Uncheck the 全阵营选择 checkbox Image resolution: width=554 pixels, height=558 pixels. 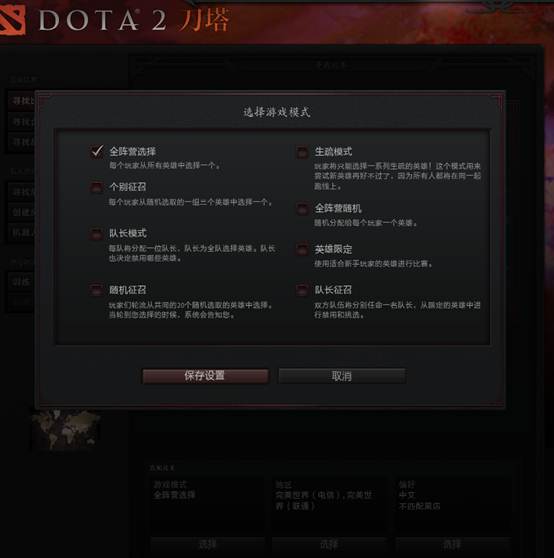click(97, 151)
